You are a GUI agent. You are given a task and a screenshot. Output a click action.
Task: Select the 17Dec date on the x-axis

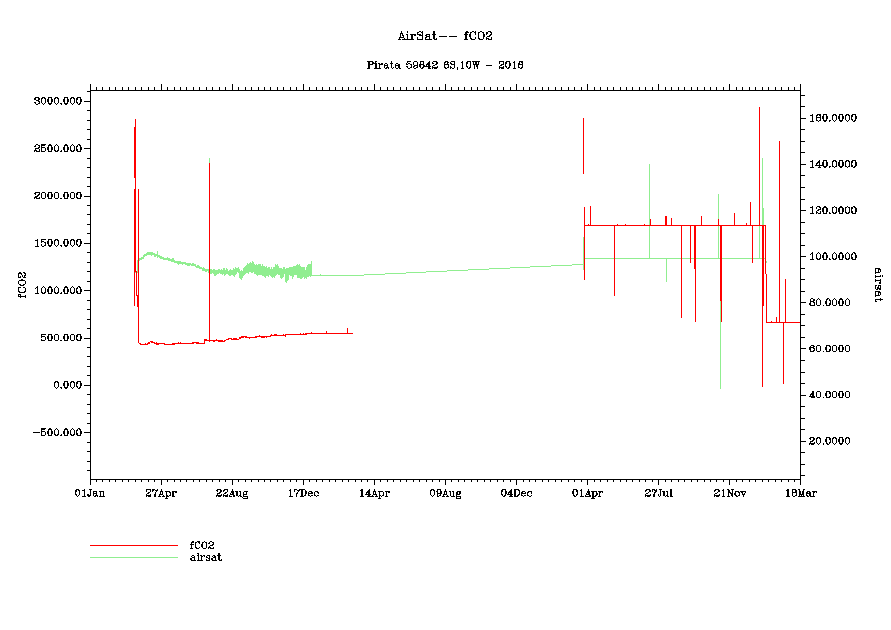302,493
